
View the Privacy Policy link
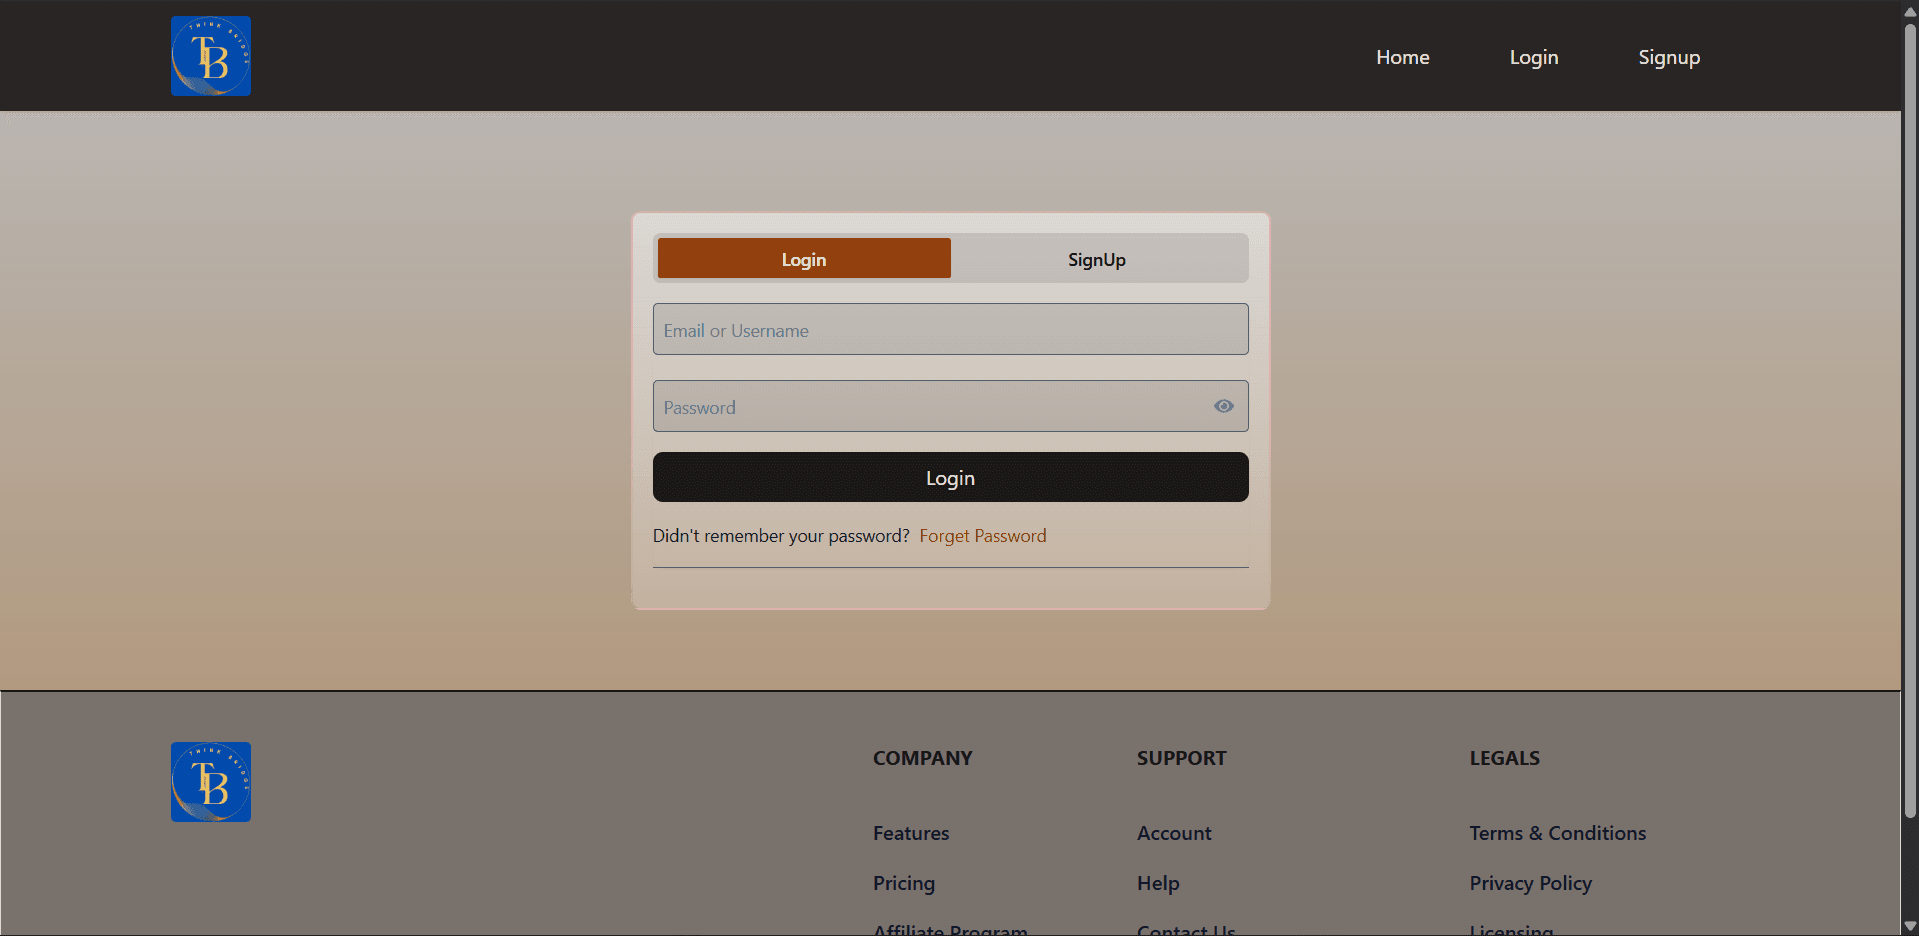click(x=1530, y=883)
